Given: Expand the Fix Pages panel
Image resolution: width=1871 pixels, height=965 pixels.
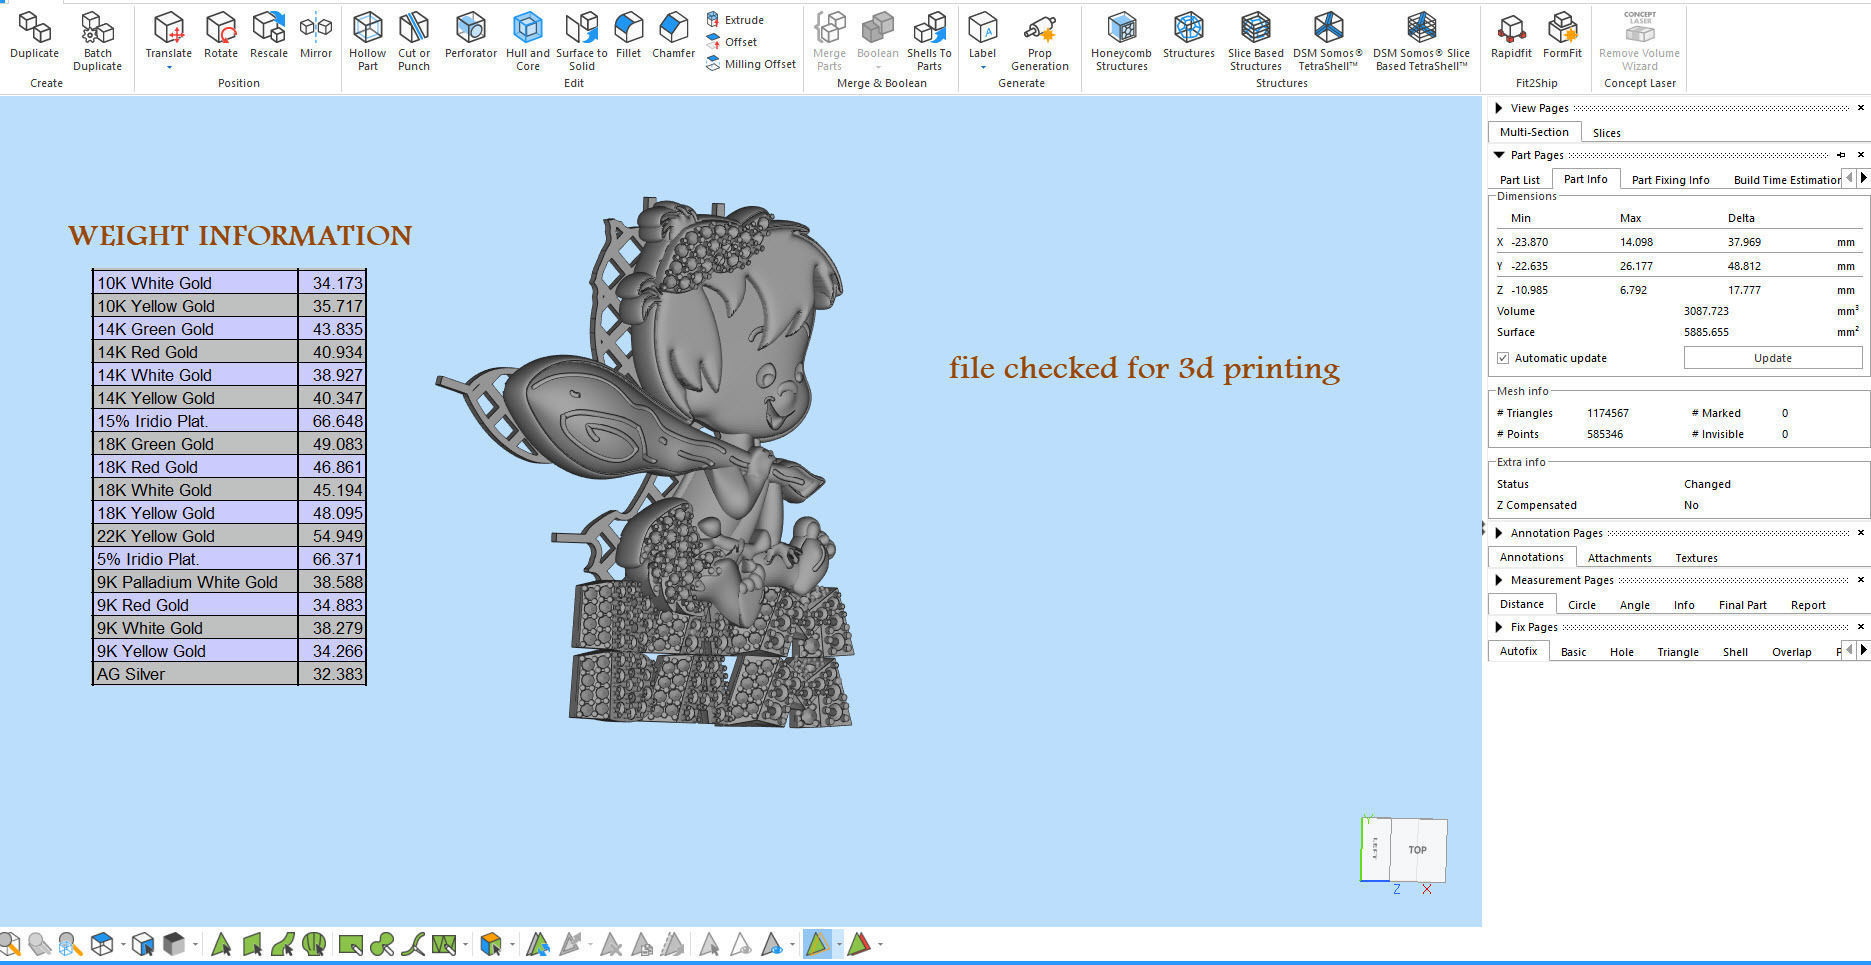Looking at the screenshot, I should 1498,627.
